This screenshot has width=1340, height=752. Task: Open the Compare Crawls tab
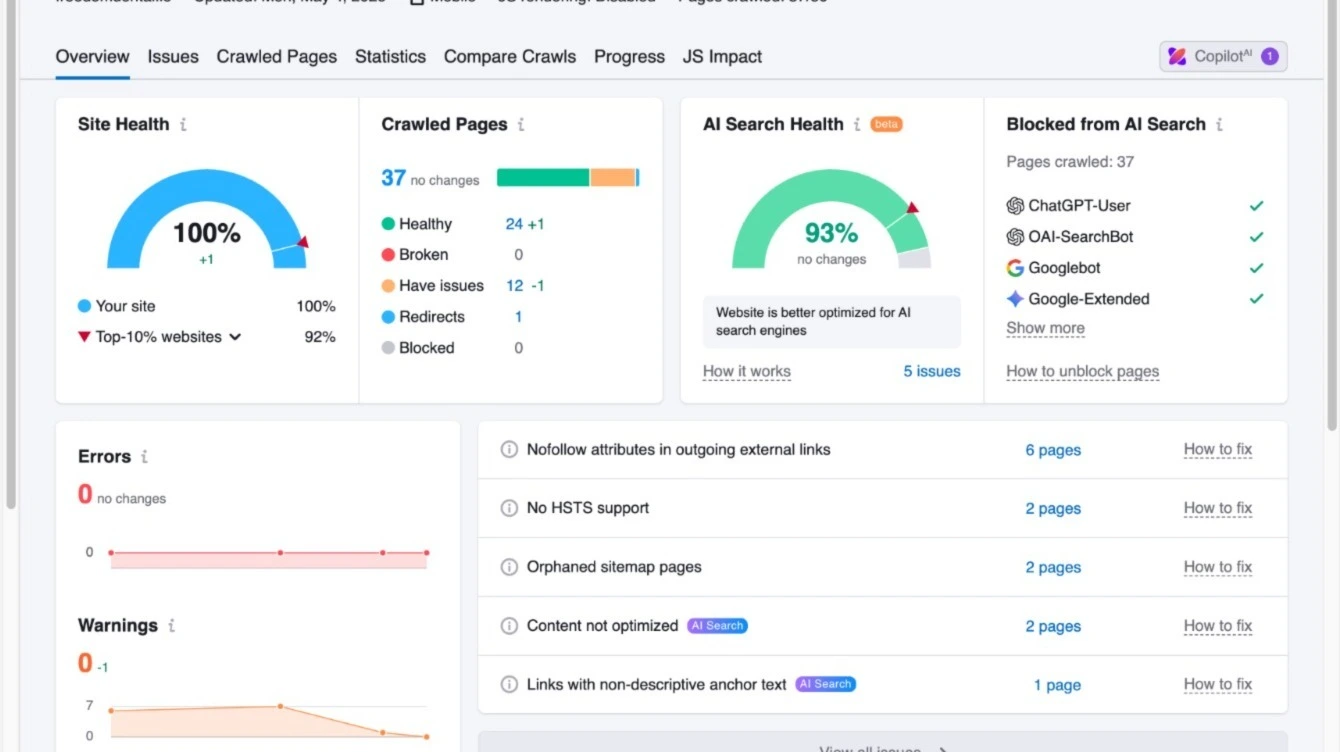(x=510, y=57)
